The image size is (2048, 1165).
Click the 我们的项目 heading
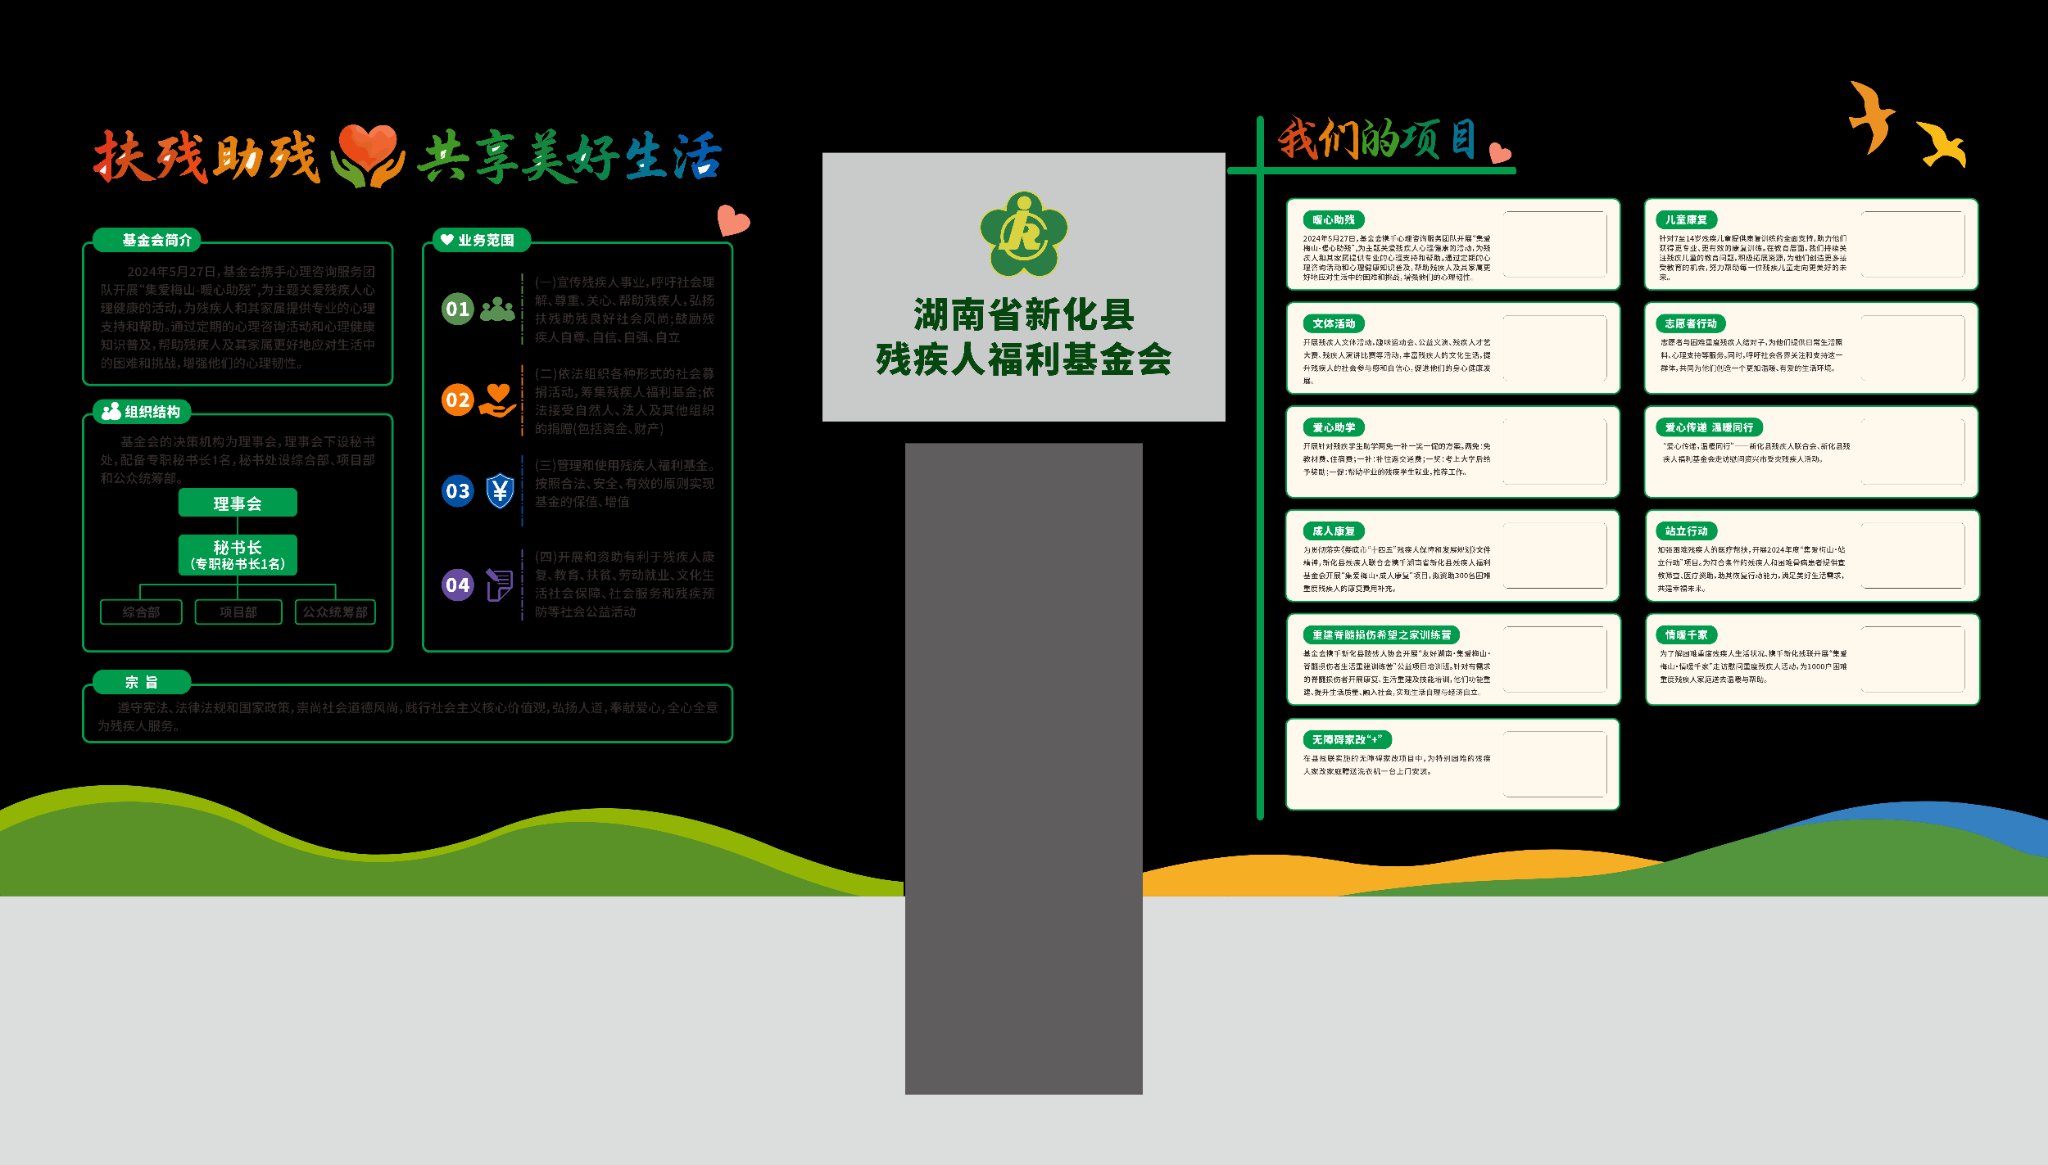[1377, 138]
